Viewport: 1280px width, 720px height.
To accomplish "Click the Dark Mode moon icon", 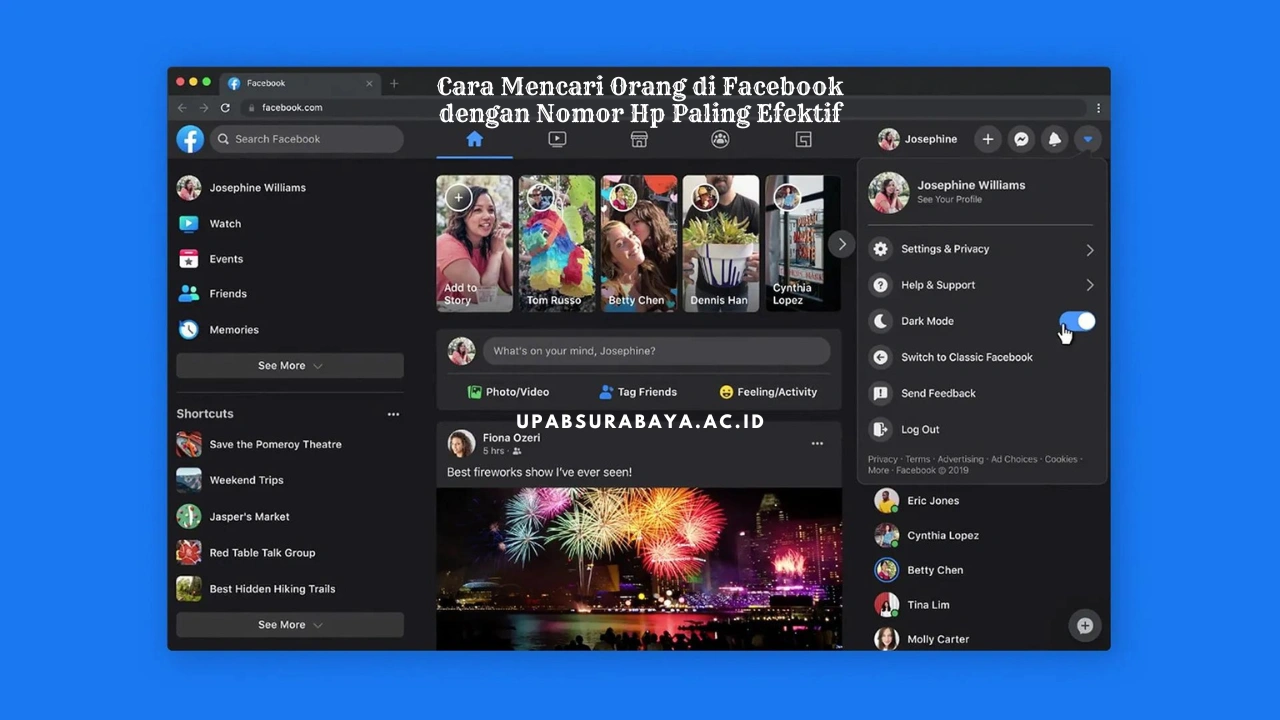I will click(880, 321).
